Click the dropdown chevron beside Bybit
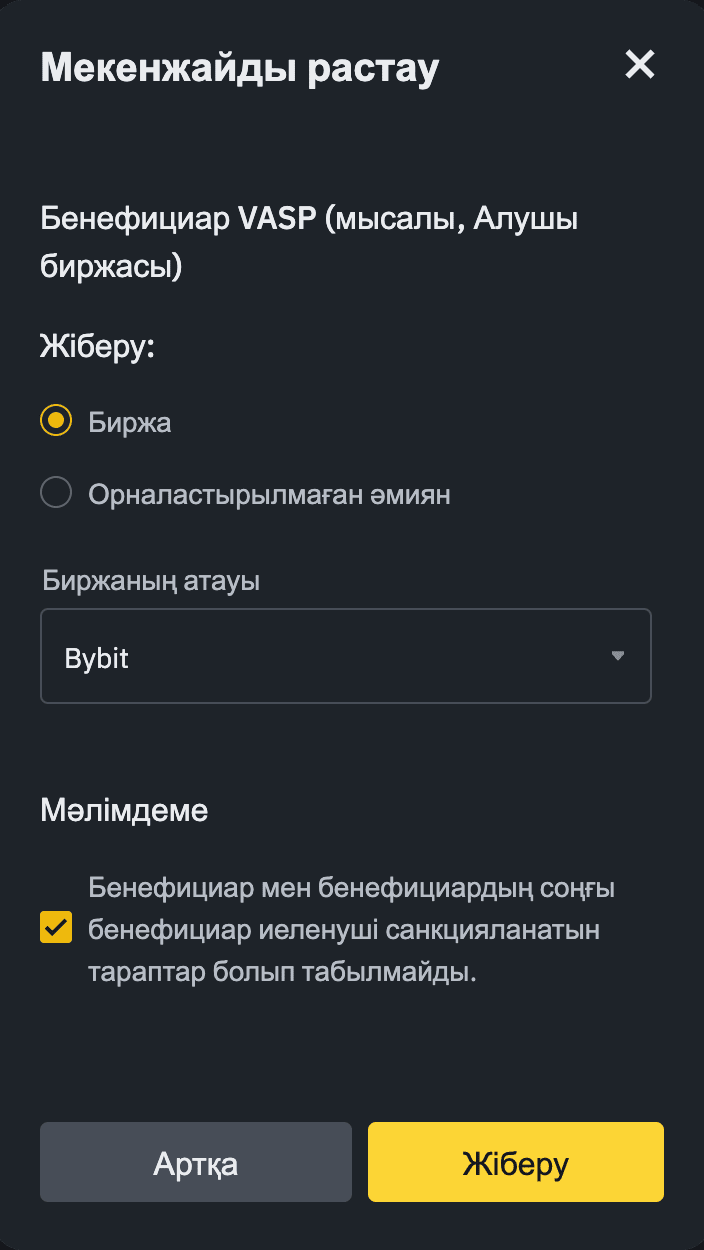Screen dimensions: 704x1250 pyautogui.click(x=618, y=656)
